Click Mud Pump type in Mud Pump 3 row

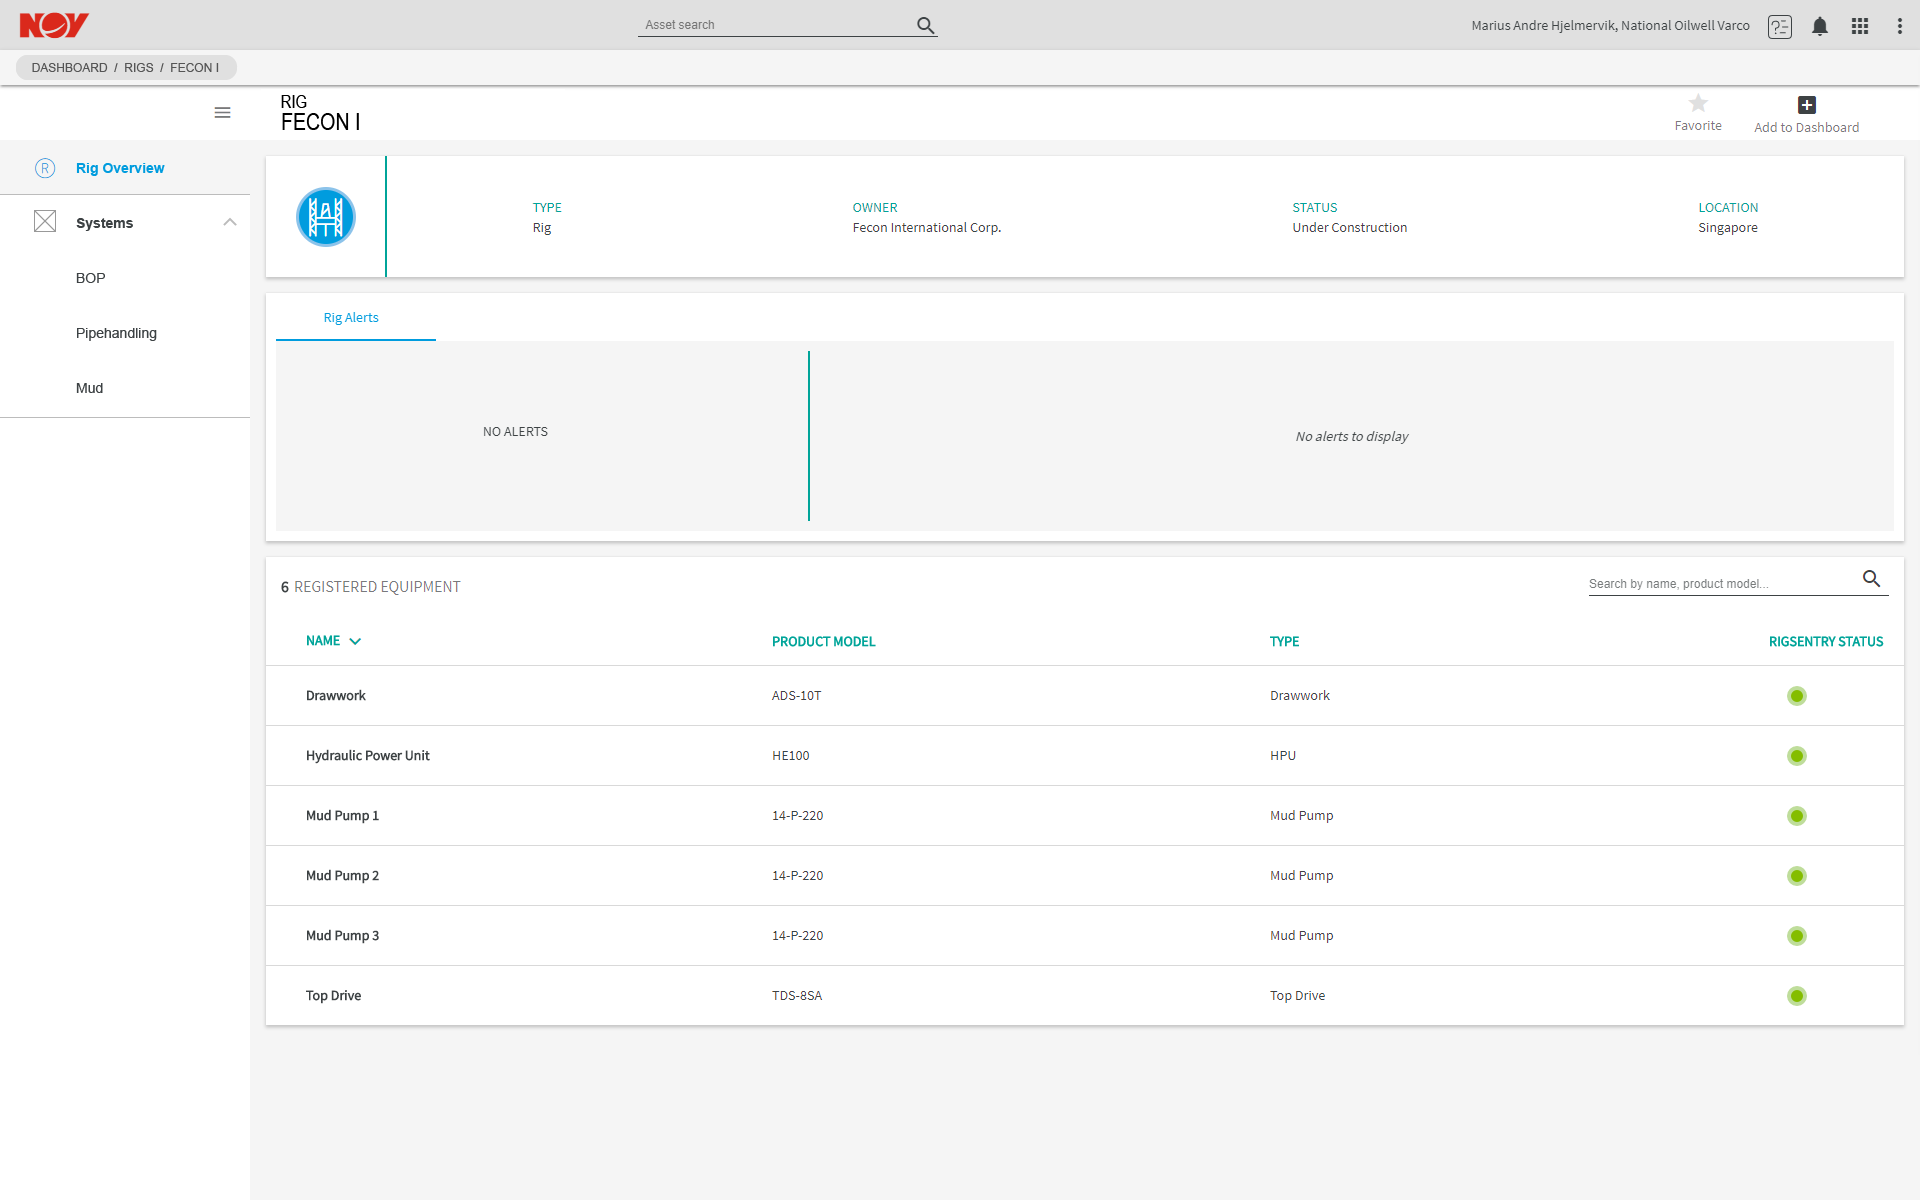pyautogui.click(x=1301, y=936)
